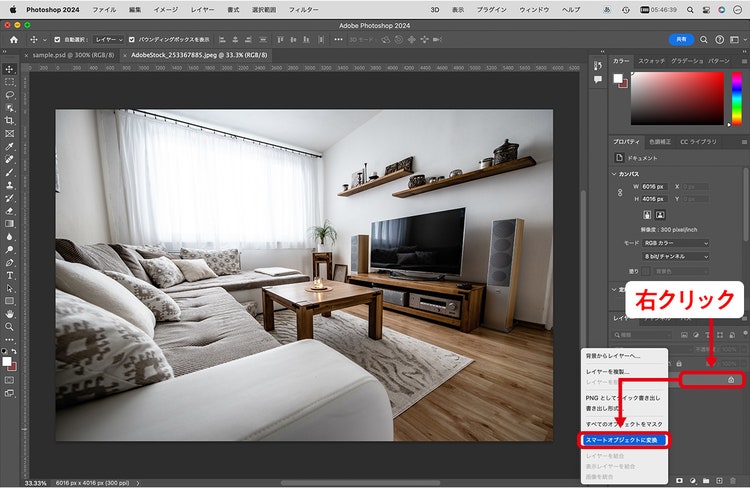Select the Rectangle shape tool
The width and height of the screenshot is (750, 488).
point(9,301)
